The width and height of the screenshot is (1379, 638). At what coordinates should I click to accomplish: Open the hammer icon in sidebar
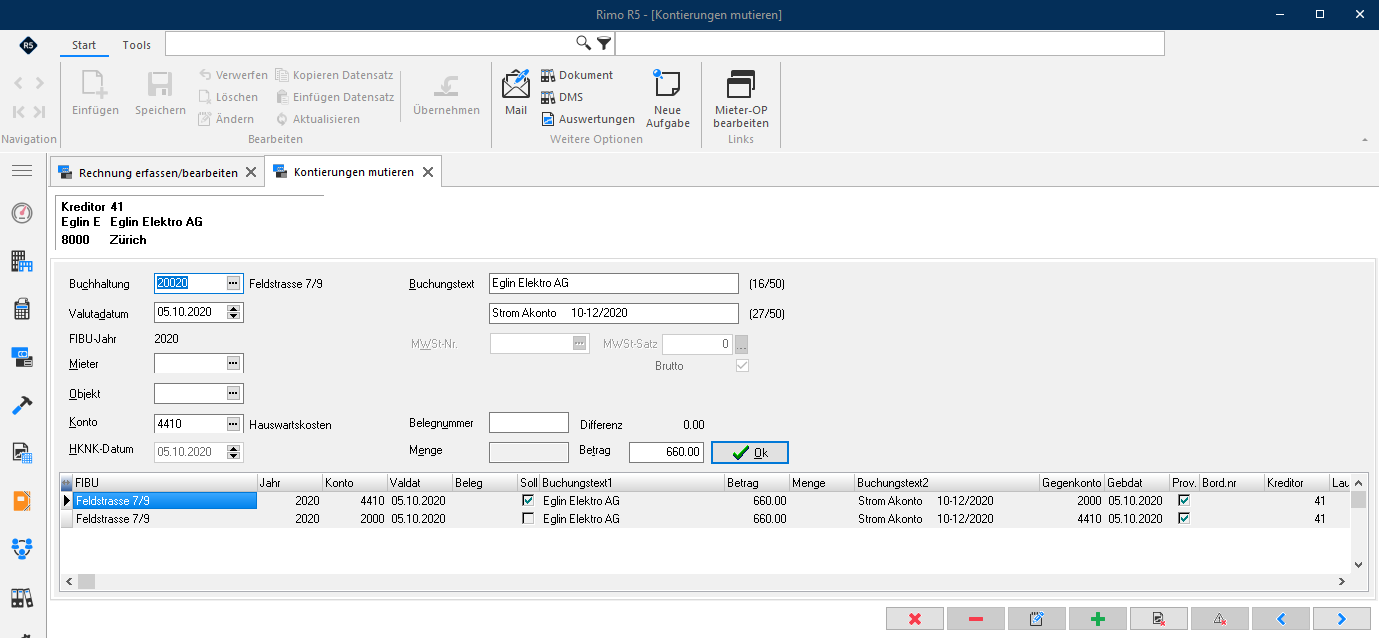(x=22, y=405)
